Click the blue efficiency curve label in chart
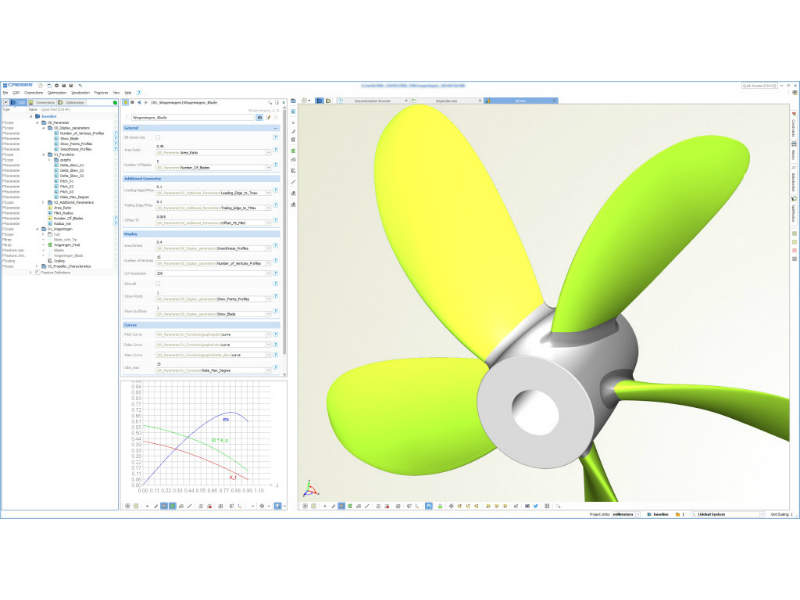This screenshot has height=600, width=800. point(226,419)
